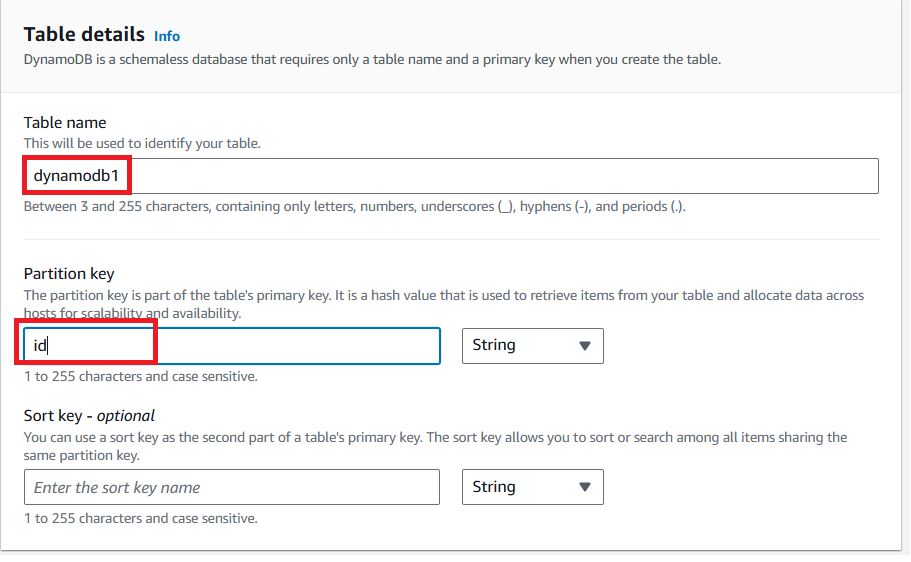Click the arrow icon on Partition key type
This screenshot has width=911, height=562.
coord(585,346)
